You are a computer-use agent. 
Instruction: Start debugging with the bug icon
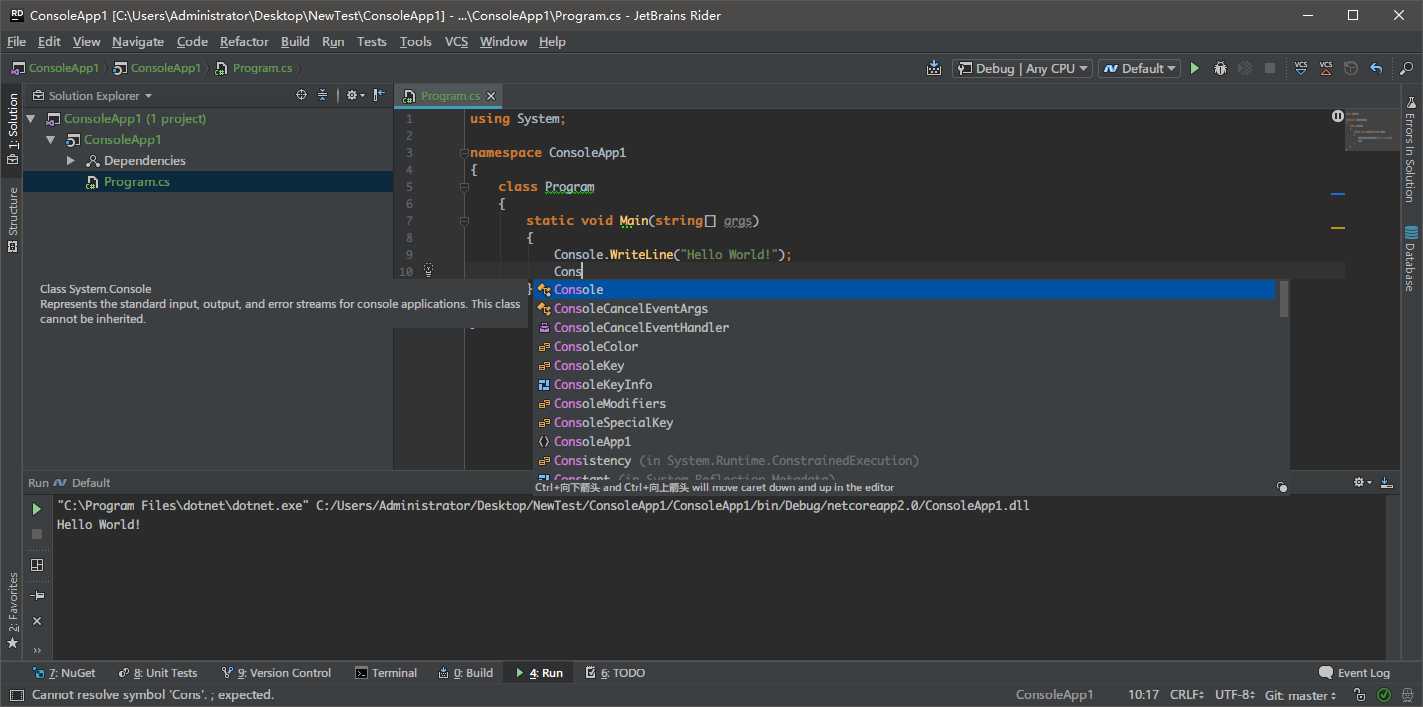tap(1220, 68)
